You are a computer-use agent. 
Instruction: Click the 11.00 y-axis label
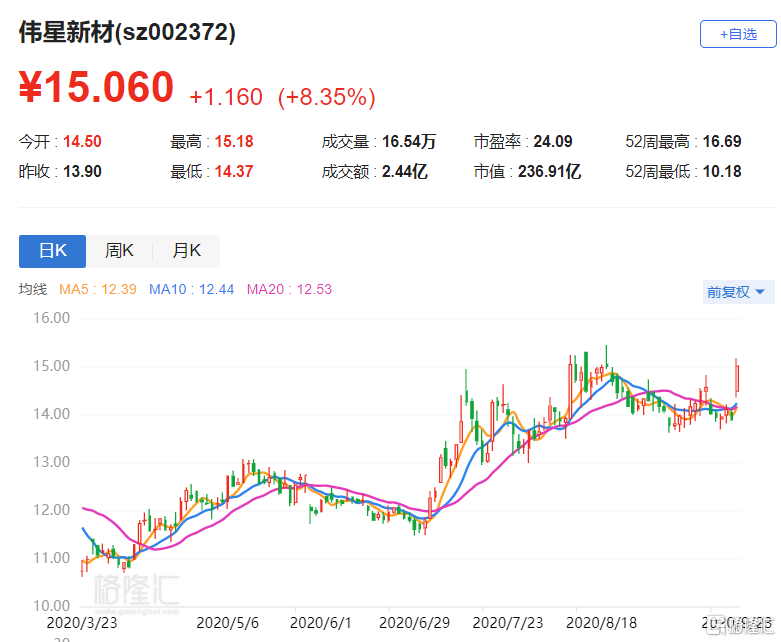(x=51, y=558)
